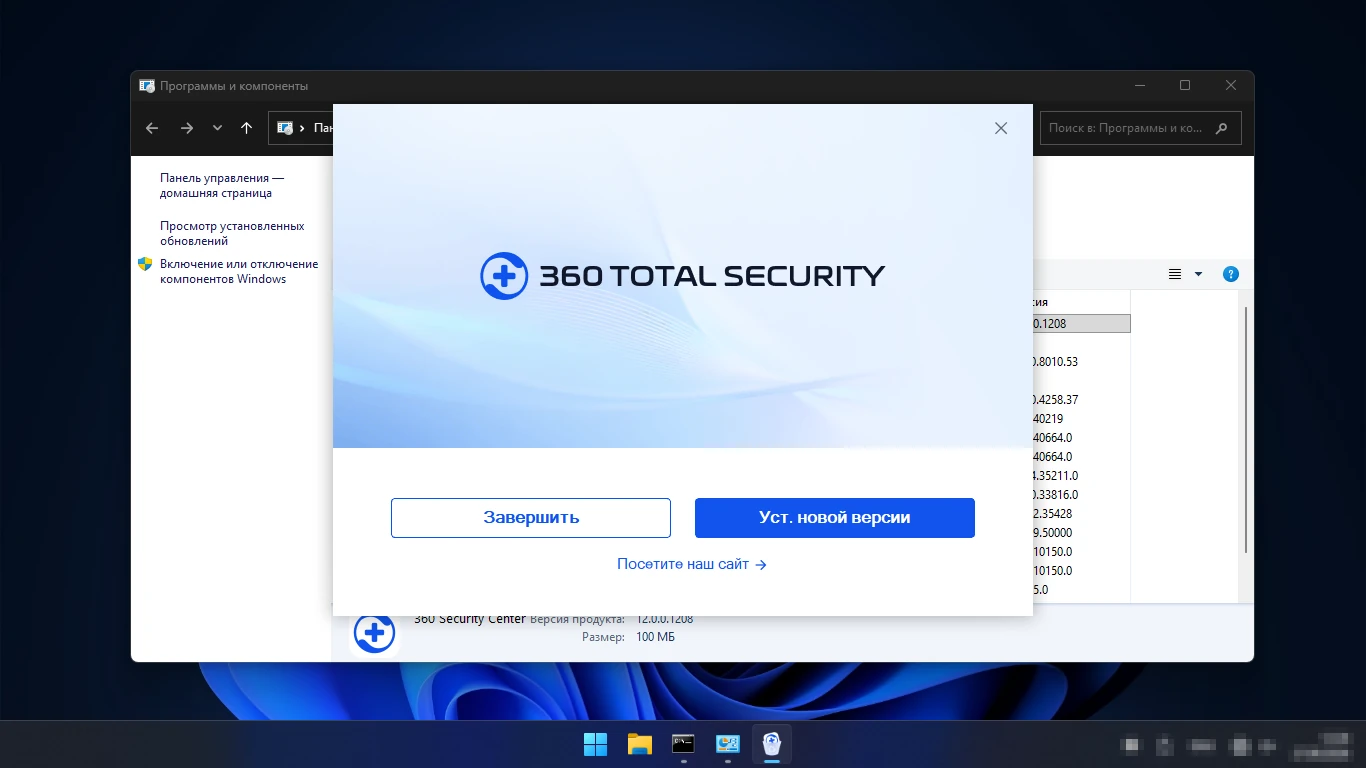Click the shield icon beside Windows components
Viewport: 1366px width, 768px height.
(145, 264)
